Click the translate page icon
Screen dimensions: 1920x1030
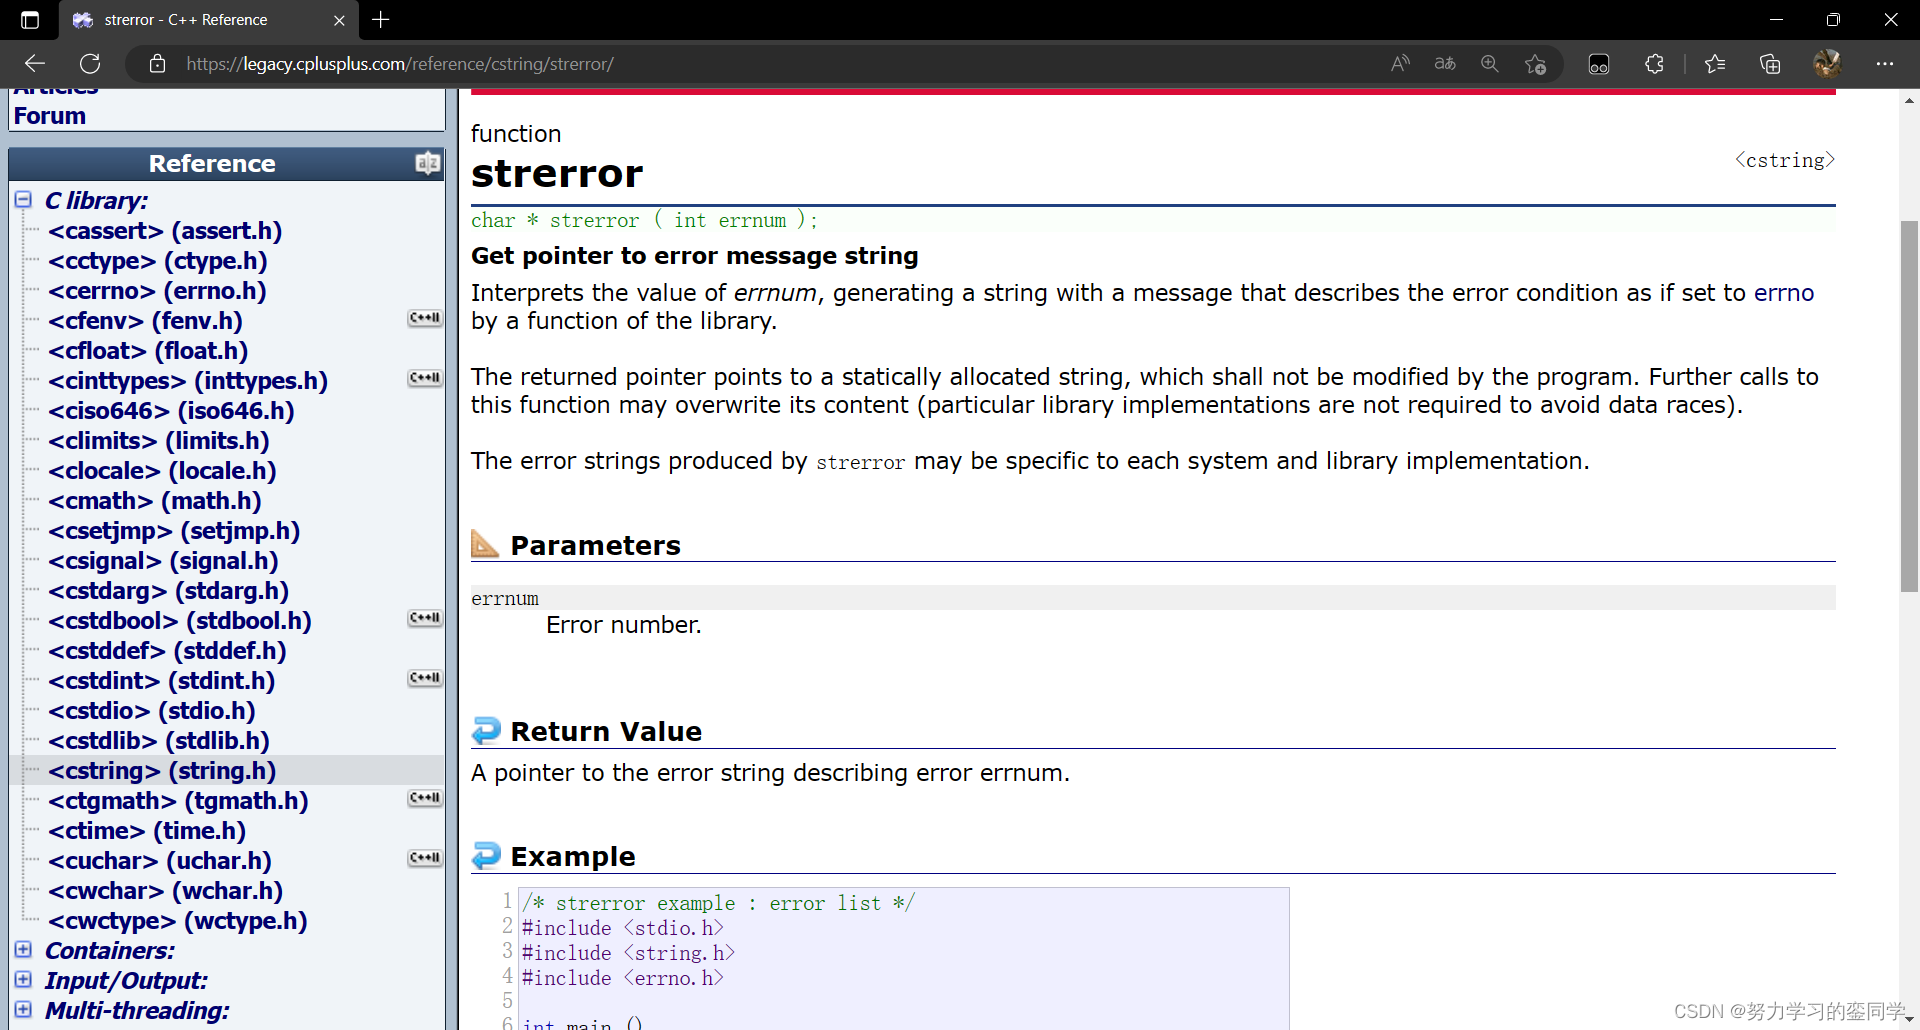1445,64
